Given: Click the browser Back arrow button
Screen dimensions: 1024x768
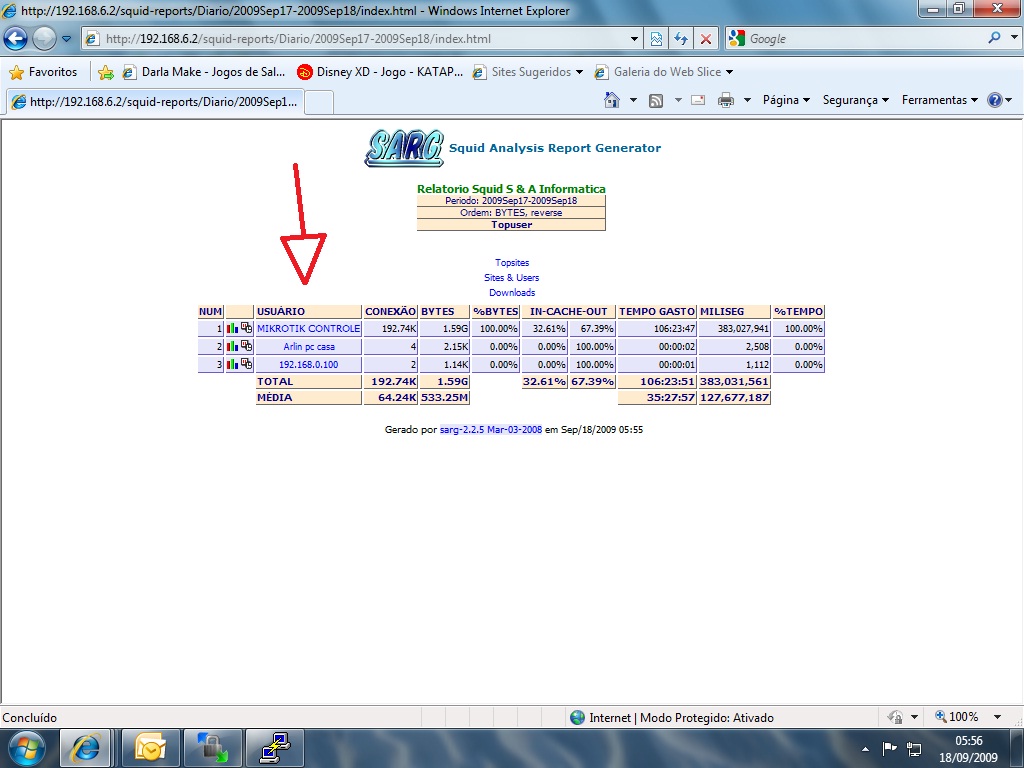Looking at the screenshot, I should [15, 39].
